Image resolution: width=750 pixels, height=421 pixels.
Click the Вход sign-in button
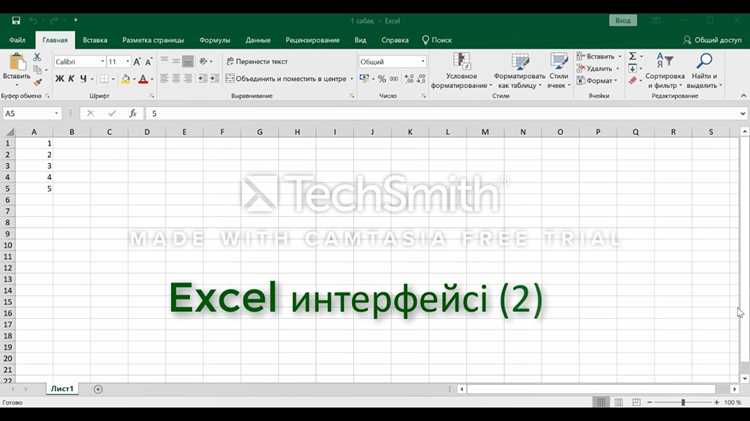tap(623, 21)
